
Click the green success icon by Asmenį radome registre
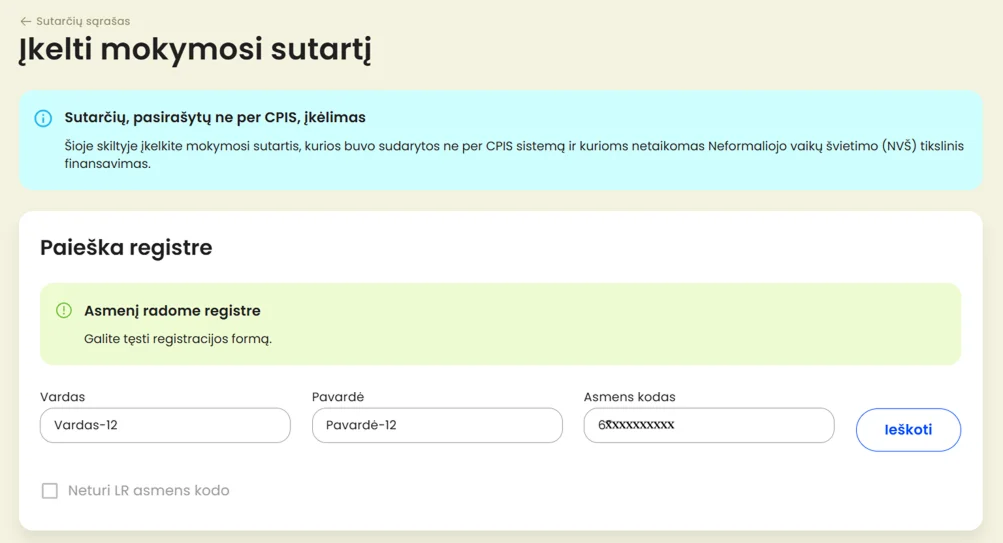pos(64,311)
